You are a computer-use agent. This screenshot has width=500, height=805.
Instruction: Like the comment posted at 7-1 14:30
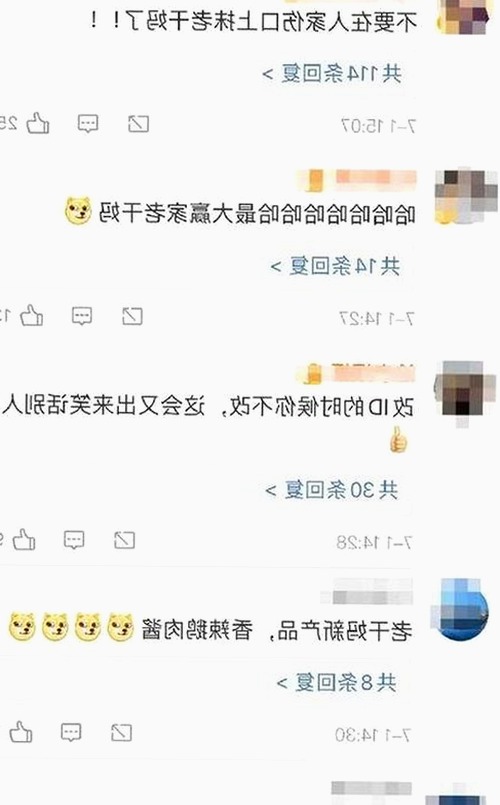[21, 732]
